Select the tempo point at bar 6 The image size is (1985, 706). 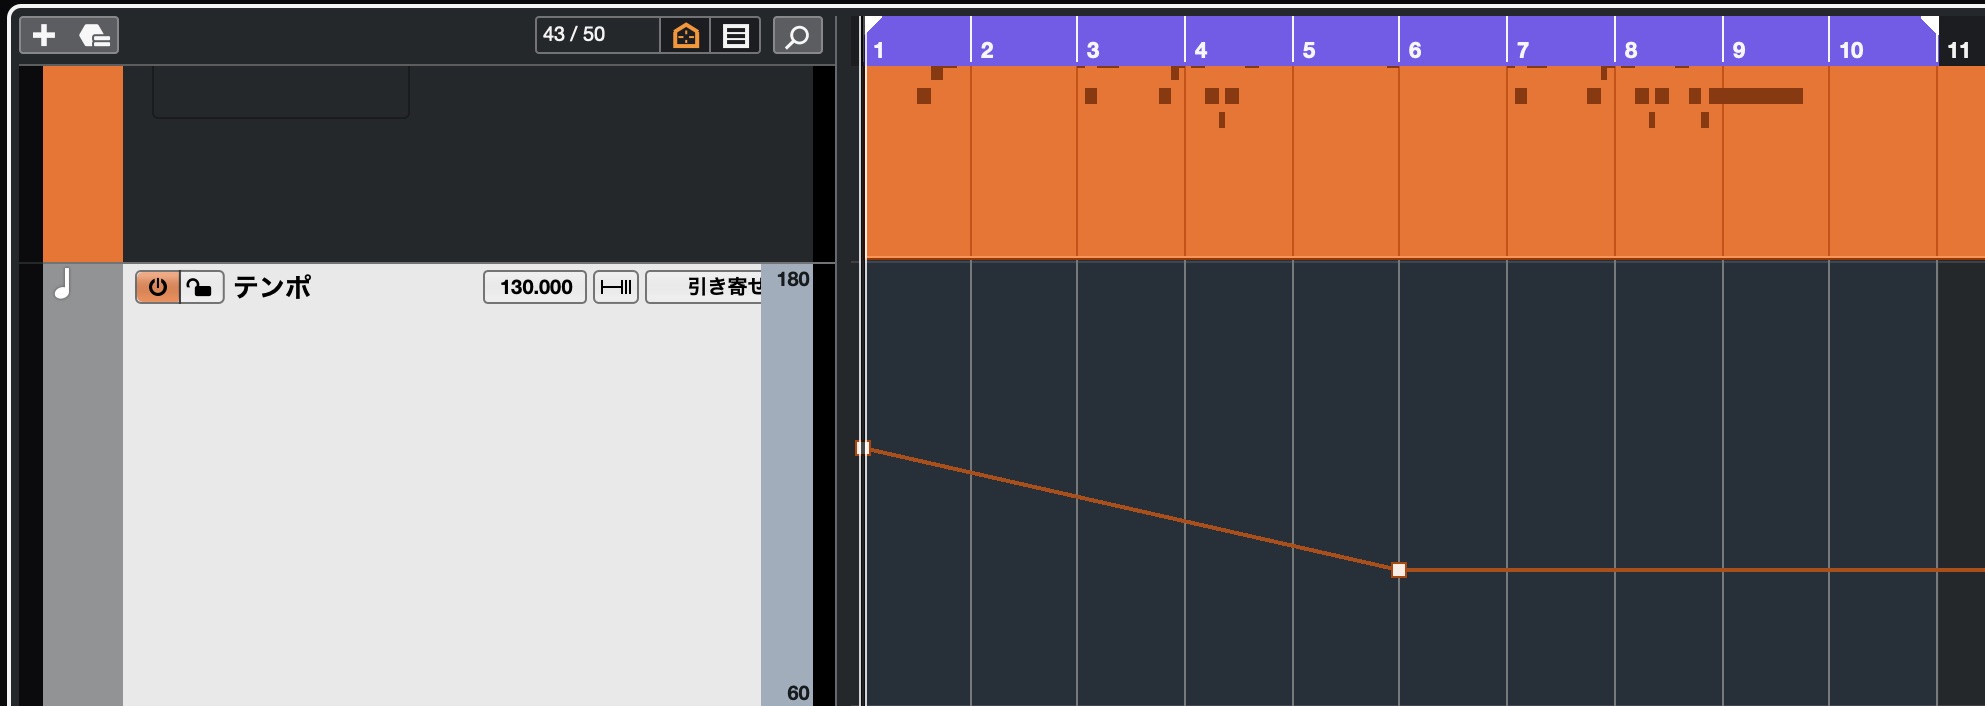coord(1399,570)
